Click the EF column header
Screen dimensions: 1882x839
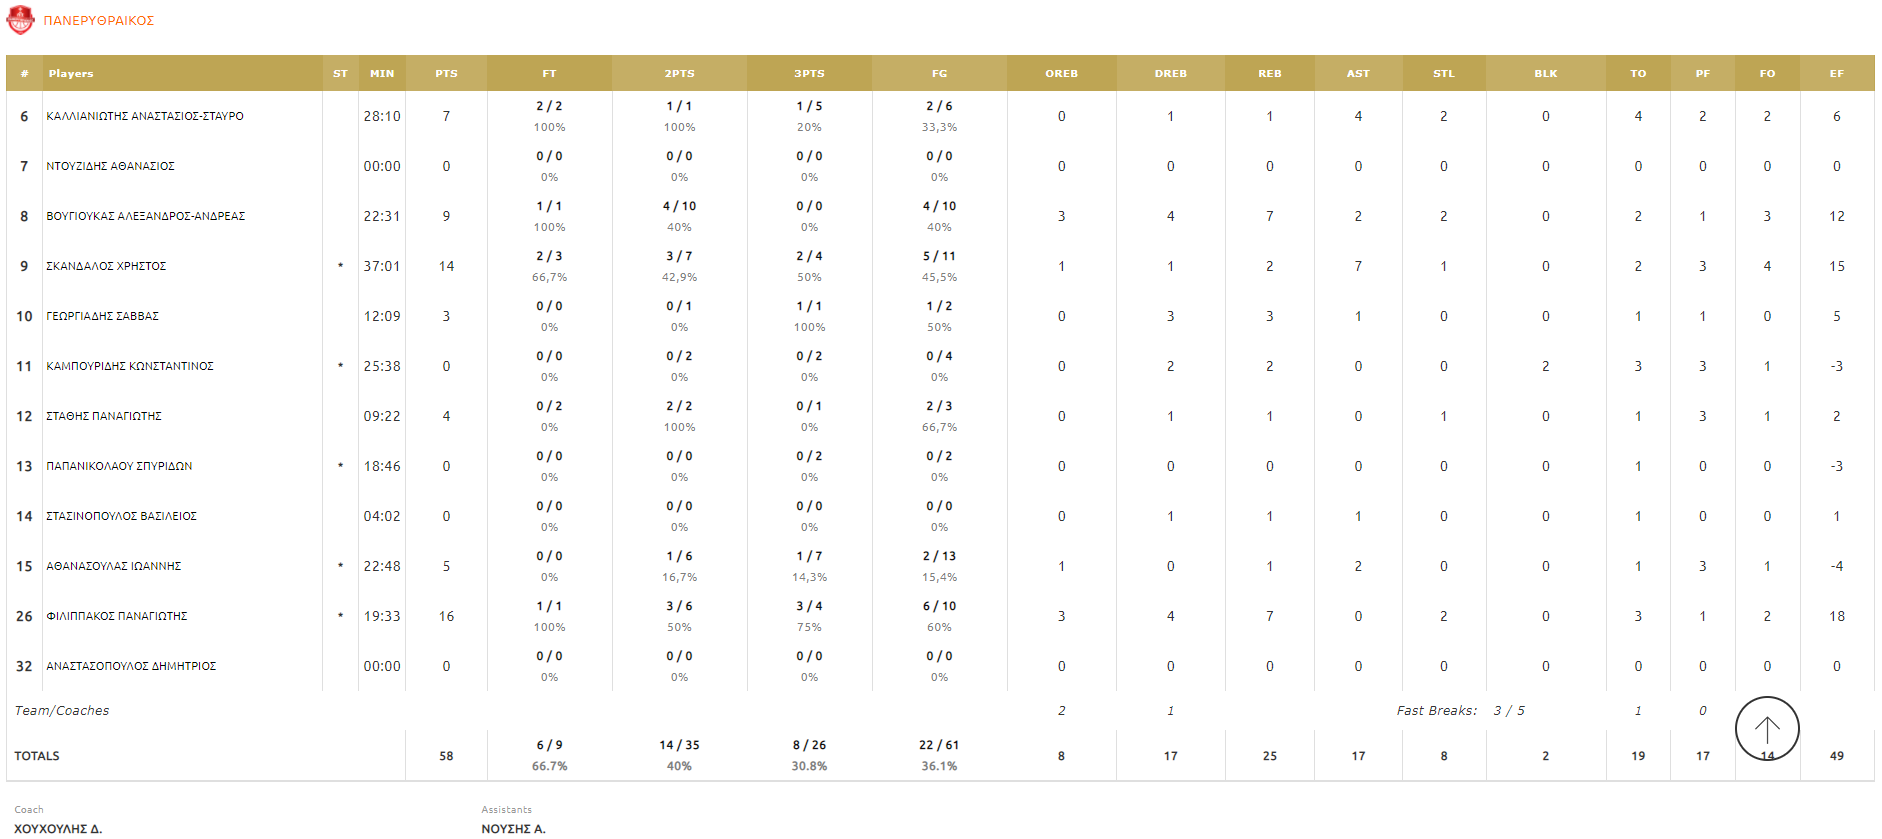tap(1836, 74)
